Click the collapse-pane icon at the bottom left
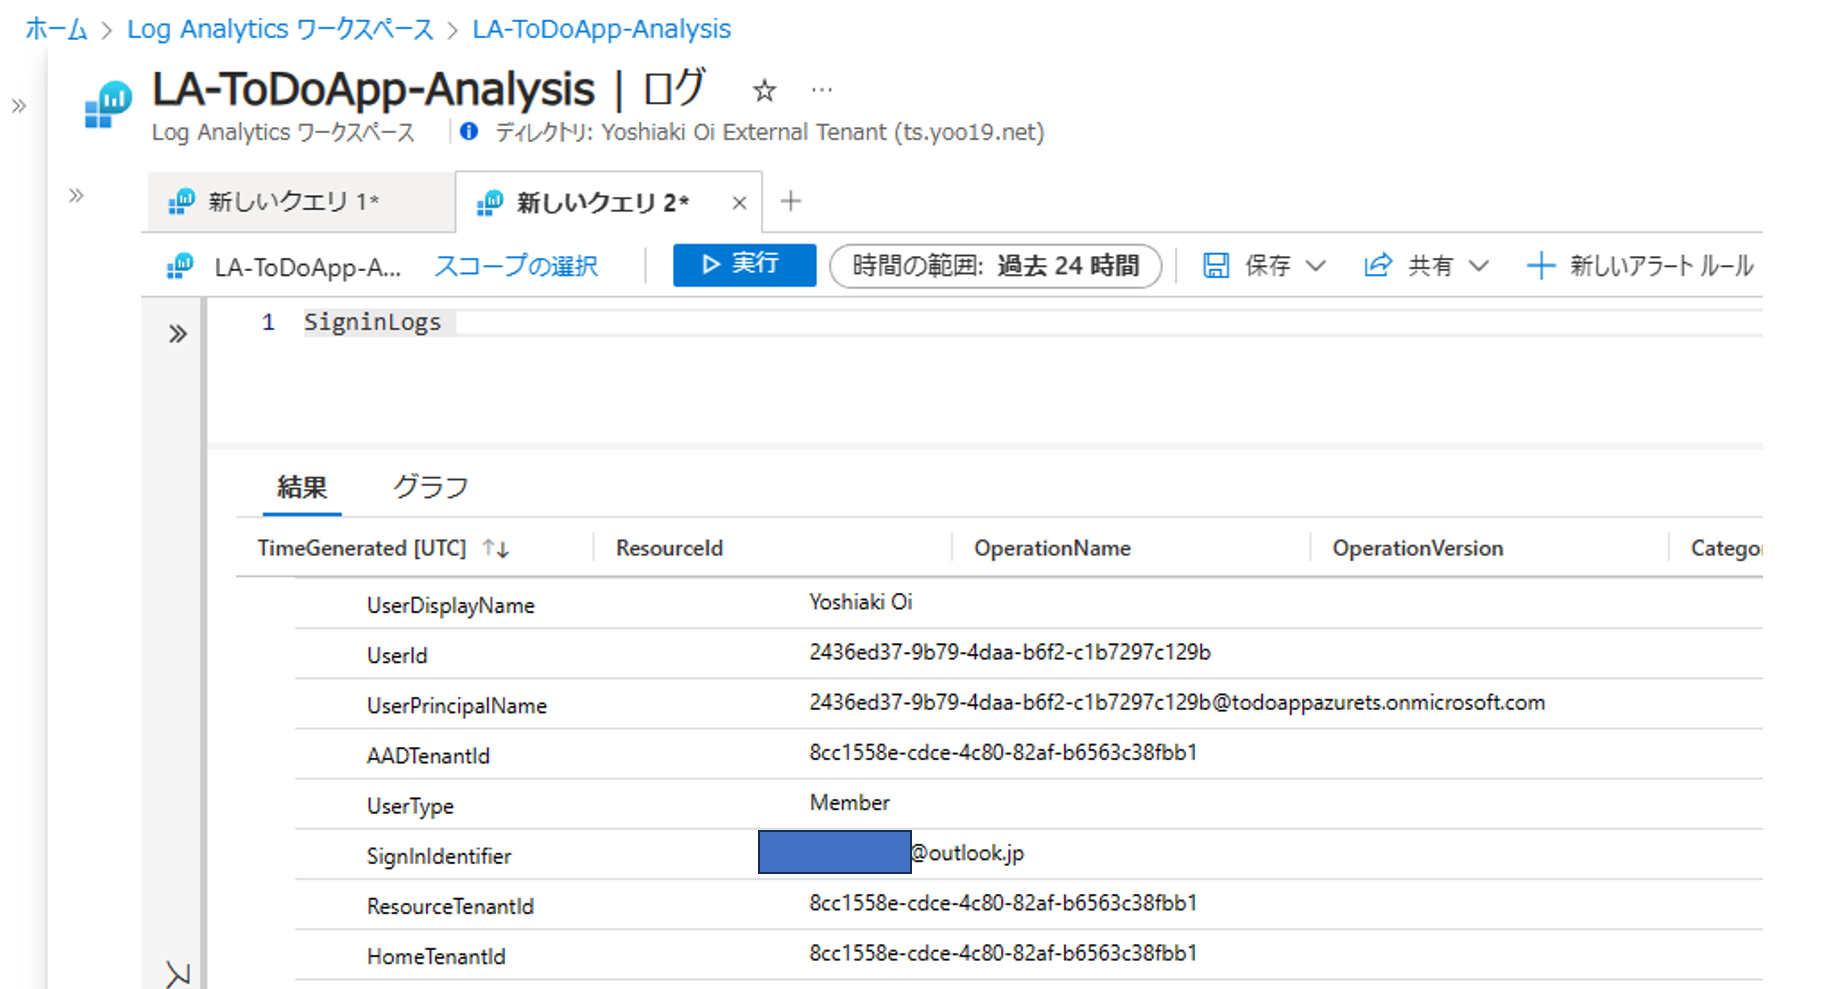Screen dimensions: 1837x989 click(178, 974)
